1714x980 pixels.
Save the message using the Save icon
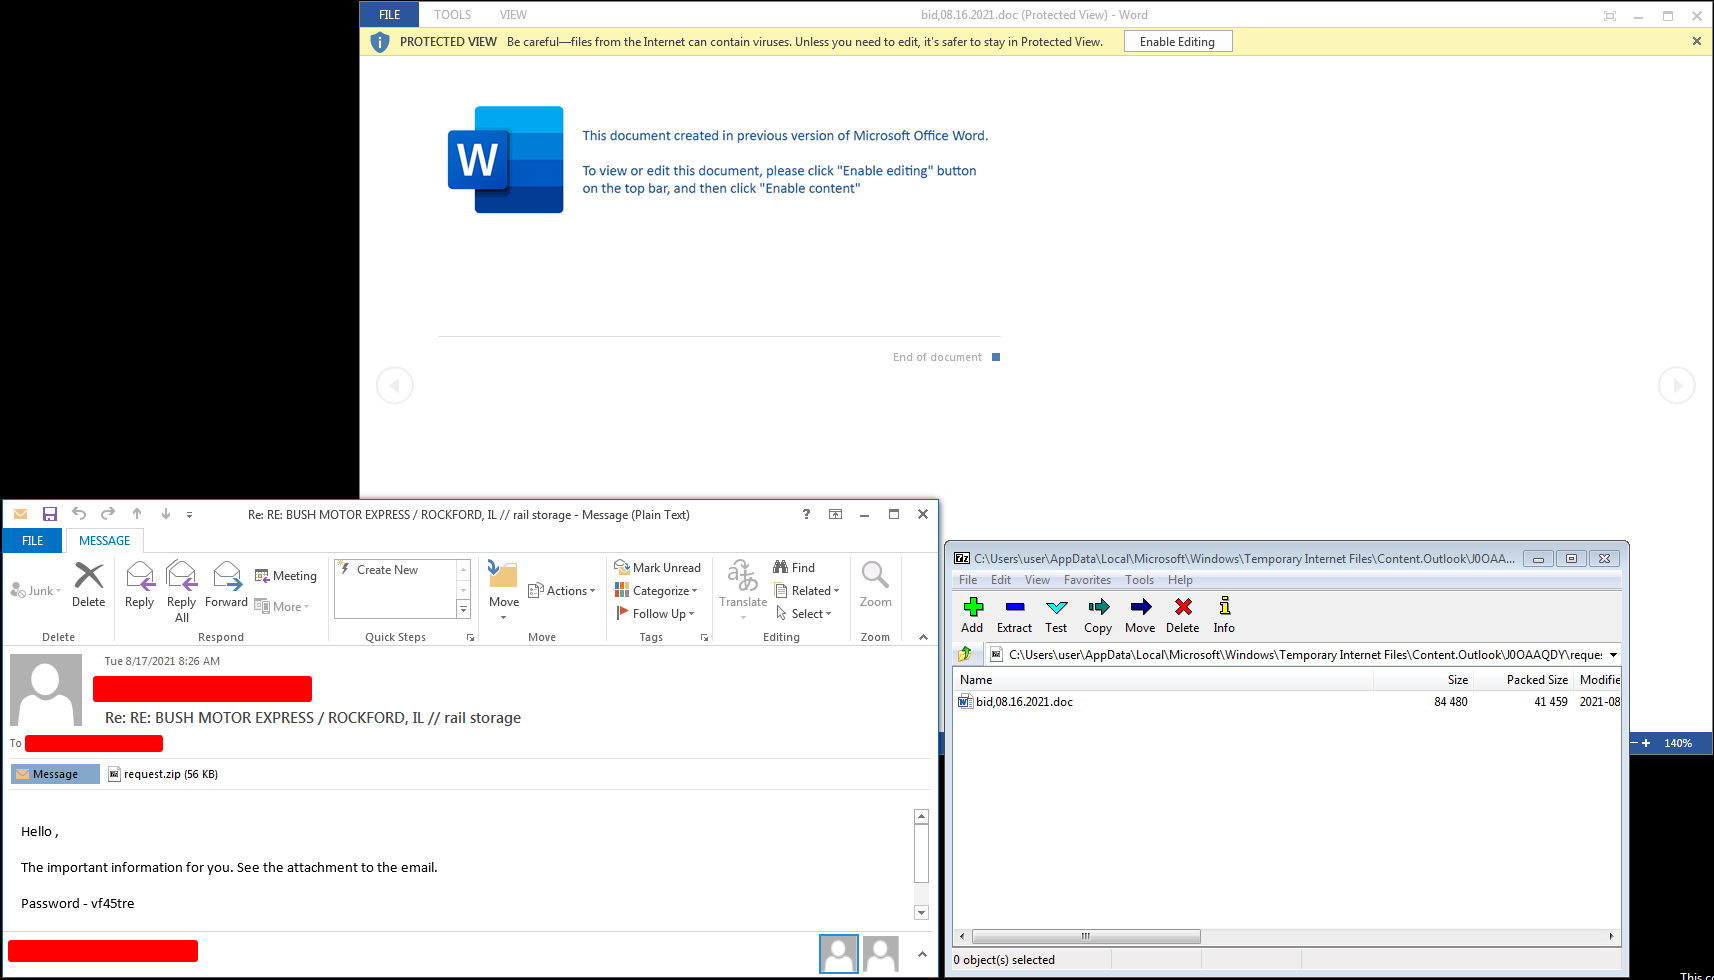click(50, 513)
